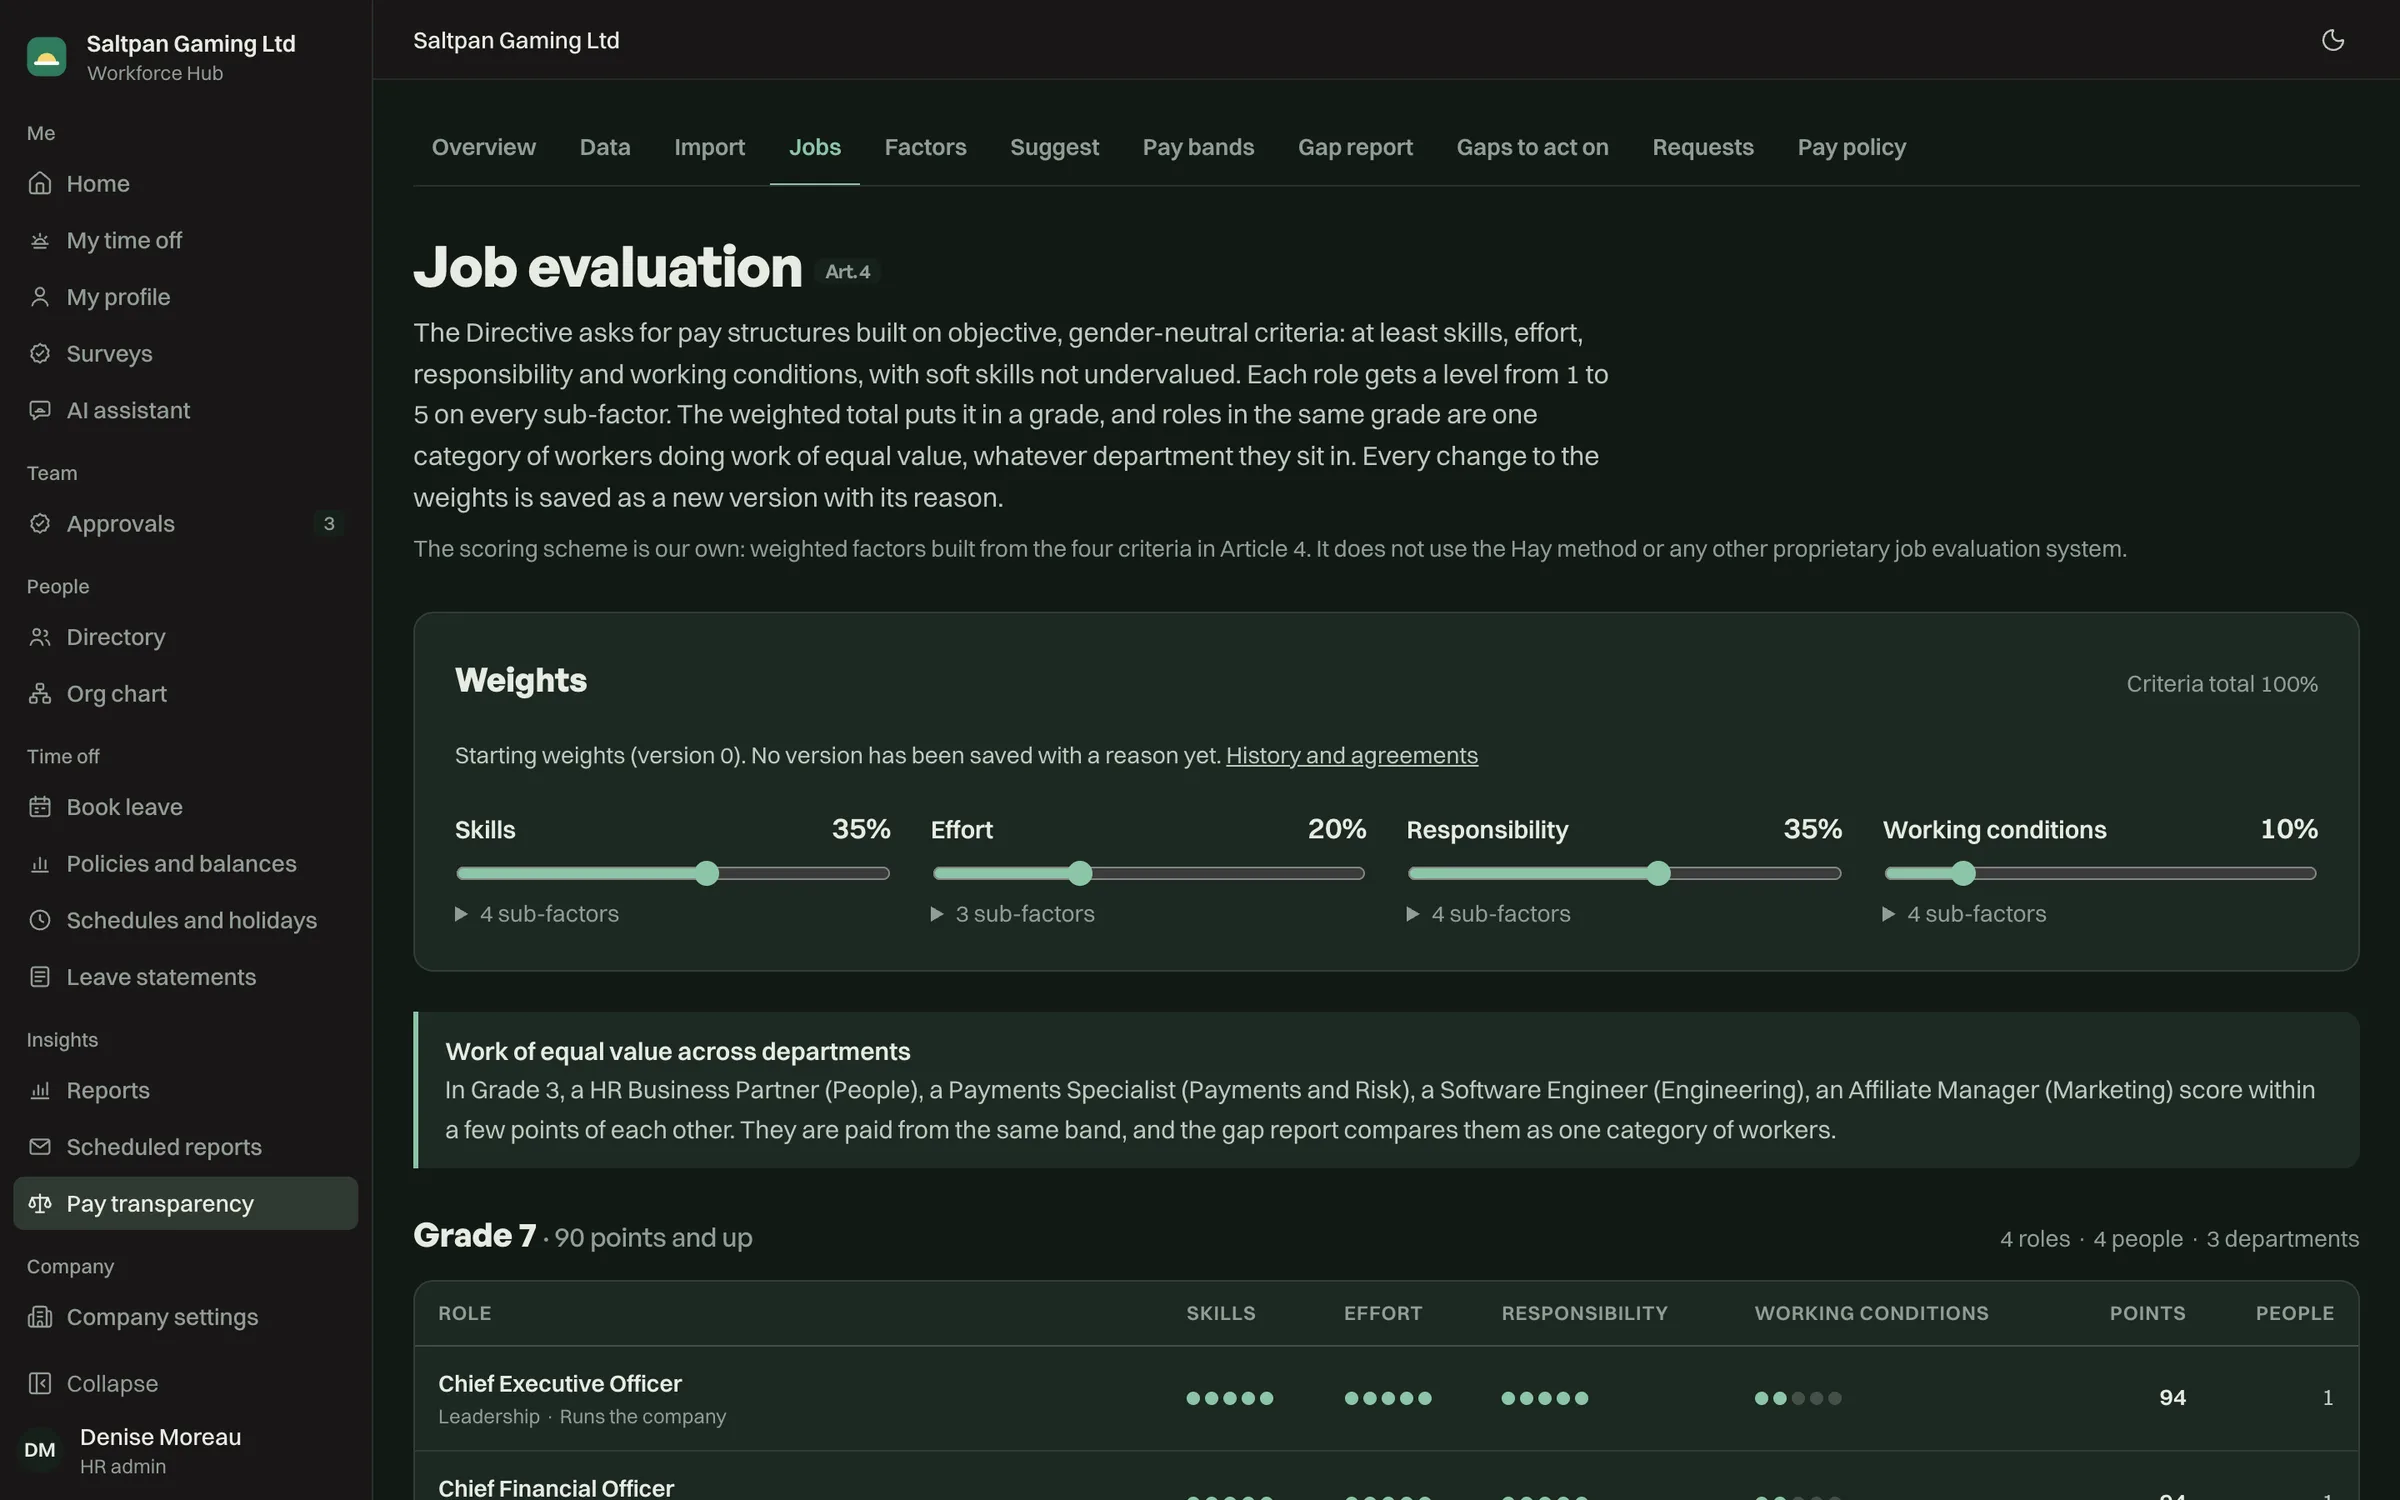Click the Working conditions slider handle

point(1964,873)
